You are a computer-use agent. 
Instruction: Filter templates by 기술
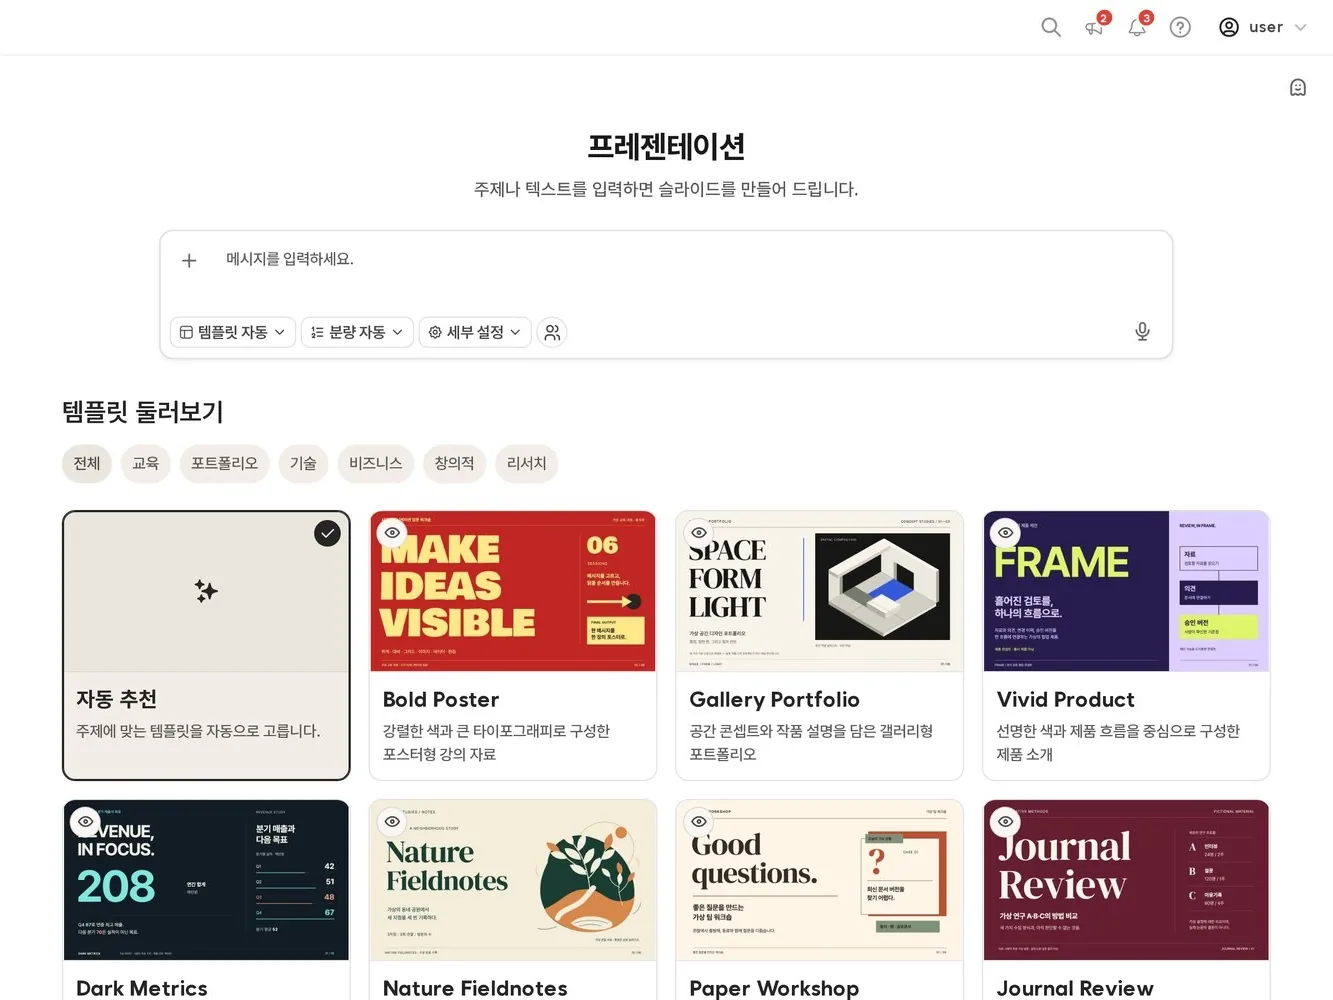303,464
